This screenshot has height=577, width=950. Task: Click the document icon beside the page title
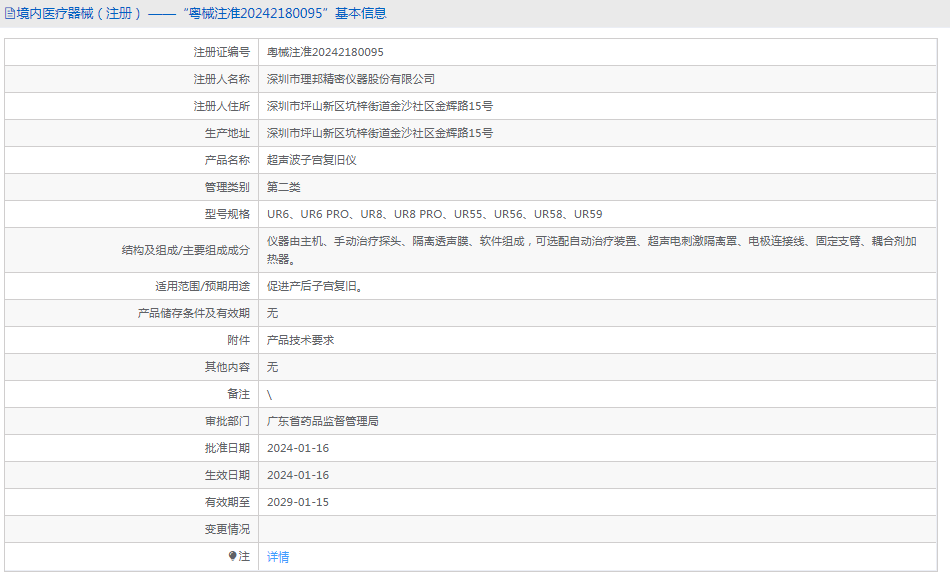pyautogui.click(x=10, y=13)
